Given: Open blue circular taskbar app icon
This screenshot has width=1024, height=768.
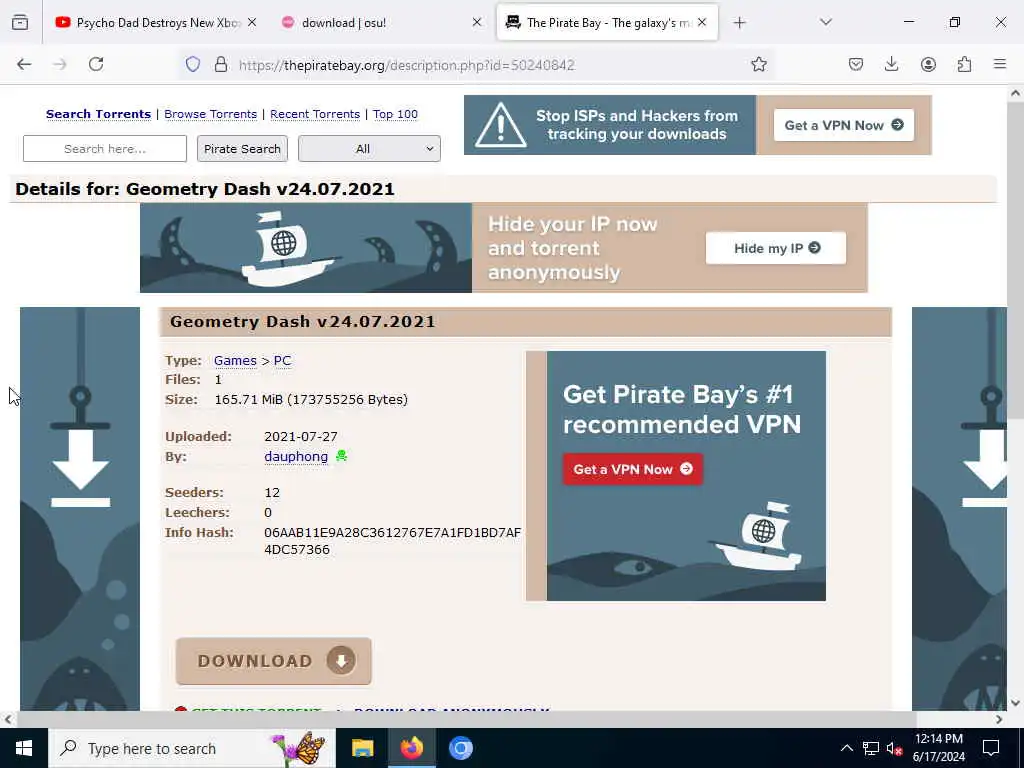Looking at the screenshot, I should point(460,748).
